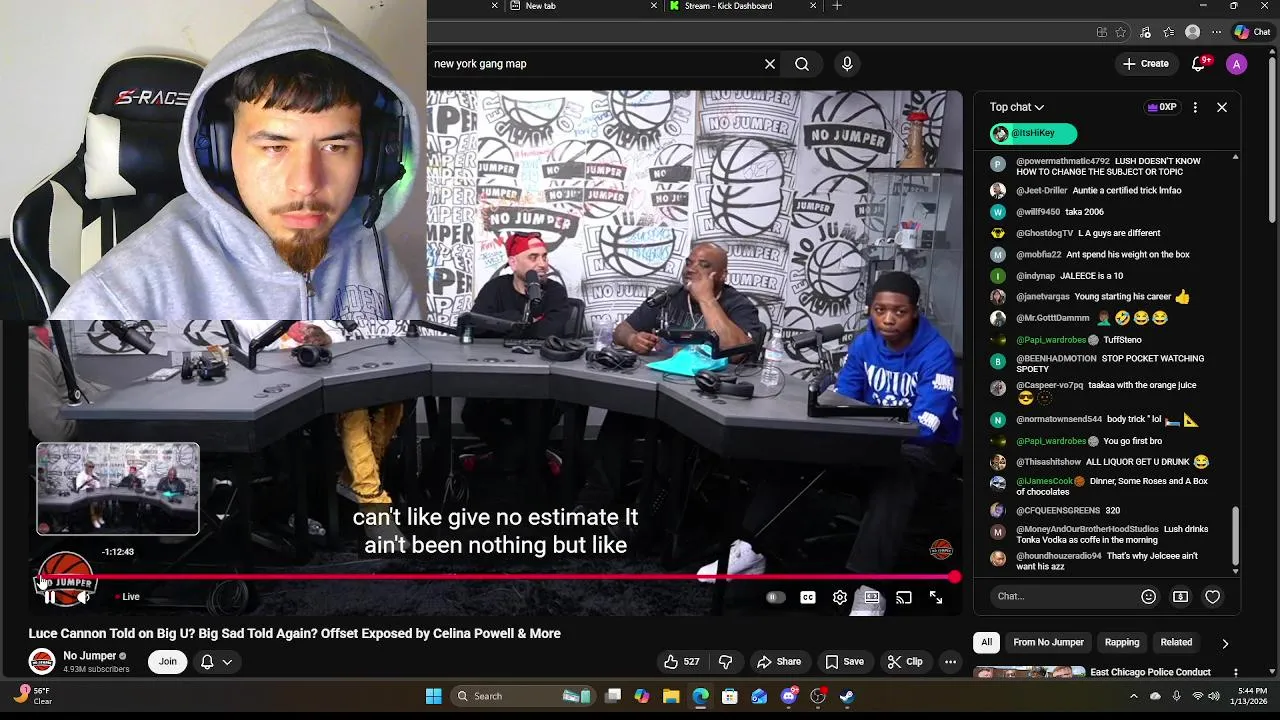Image resolution: width=1280 pixels, height=720 pixels.
Task: Mute the video volume speaker icon
Action: [x=84, y=597]
